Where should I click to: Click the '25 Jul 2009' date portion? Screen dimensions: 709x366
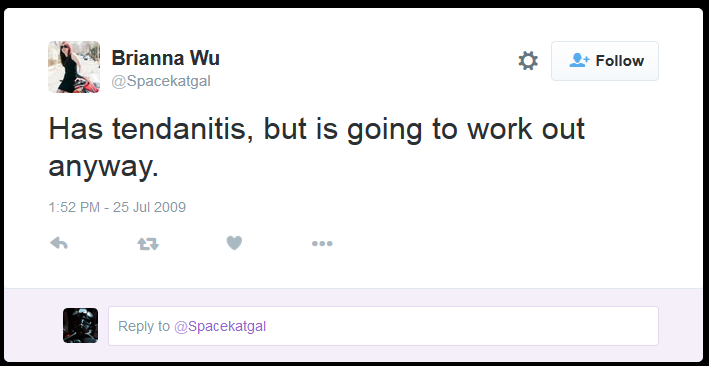(x=149, y=207)
